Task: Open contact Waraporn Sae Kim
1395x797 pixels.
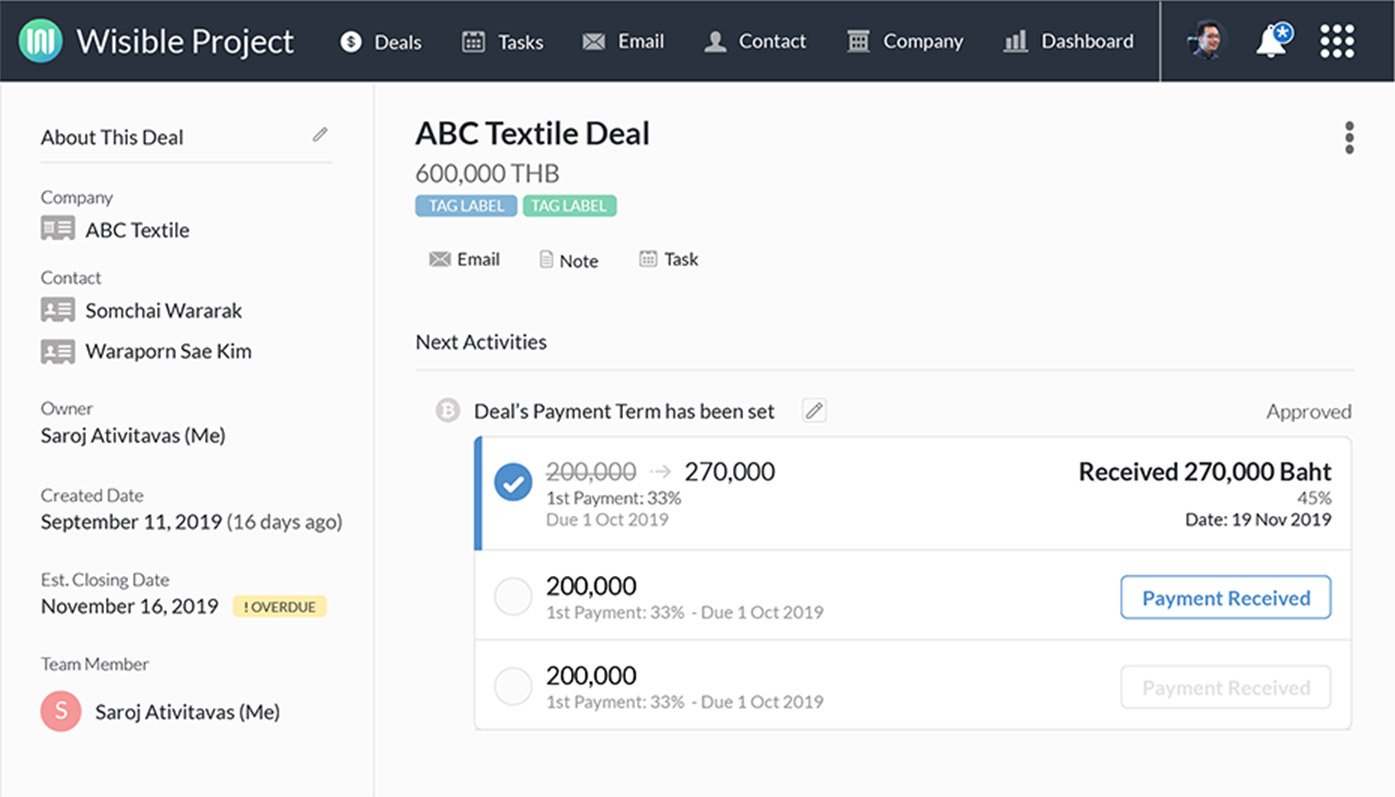Action: pyautogui.click(x=168, y=351)
